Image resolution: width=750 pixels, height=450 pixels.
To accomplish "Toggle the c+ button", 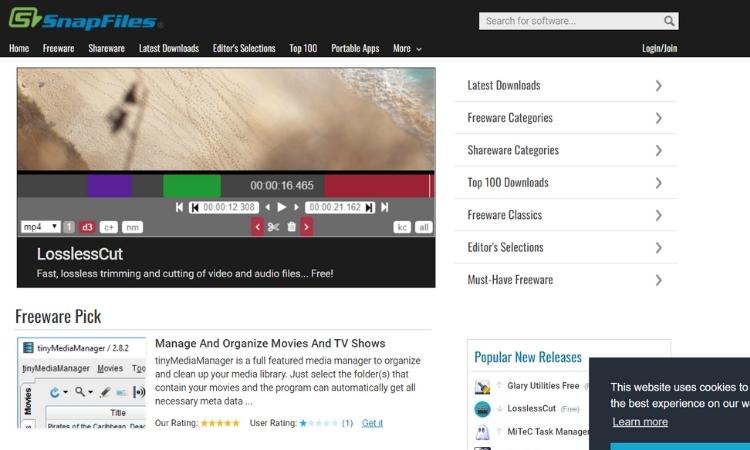I will pyautogui.click(x=109, y=227).
